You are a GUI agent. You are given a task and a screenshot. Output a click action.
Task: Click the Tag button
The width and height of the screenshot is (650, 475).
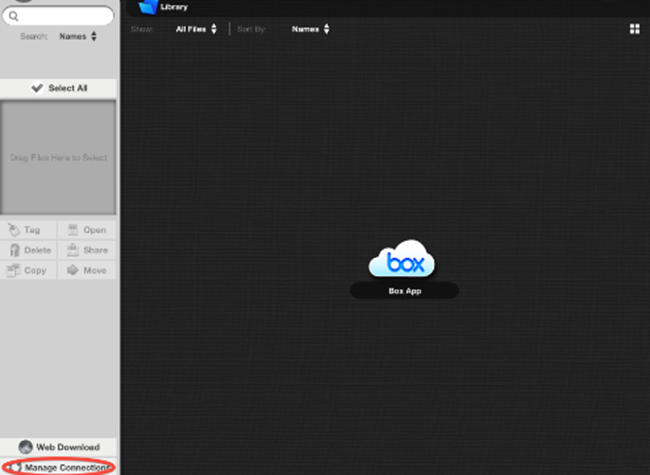28,230
